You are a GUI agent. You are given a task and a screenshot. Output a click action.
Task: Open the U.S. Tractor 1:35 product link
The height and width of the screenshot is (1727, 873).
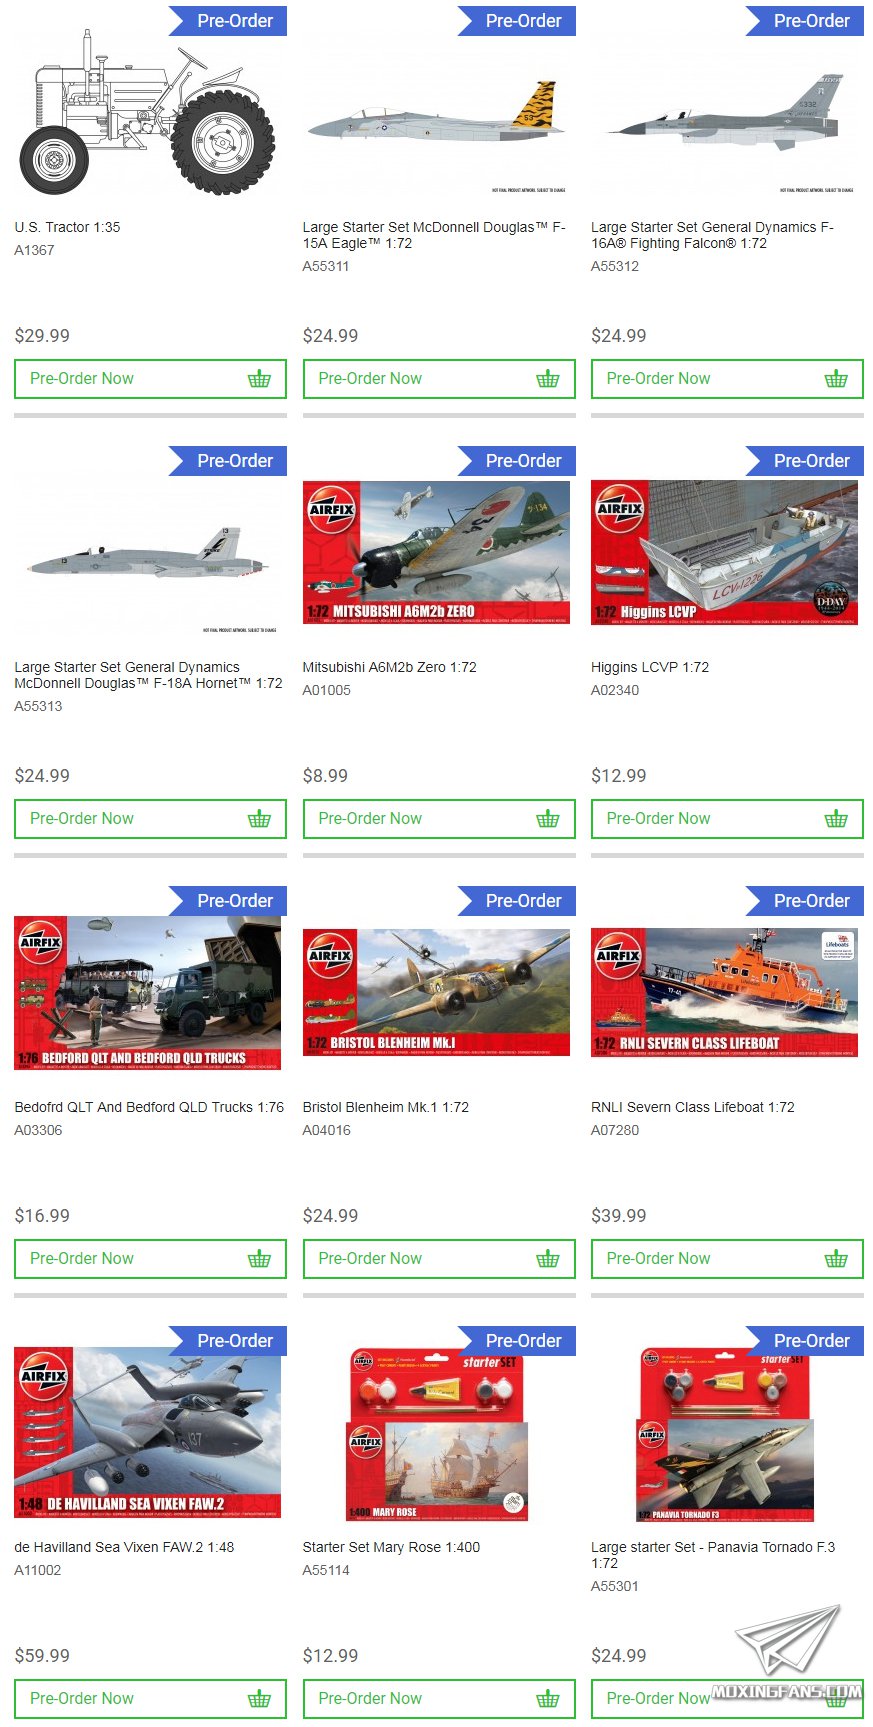[67, 227]
